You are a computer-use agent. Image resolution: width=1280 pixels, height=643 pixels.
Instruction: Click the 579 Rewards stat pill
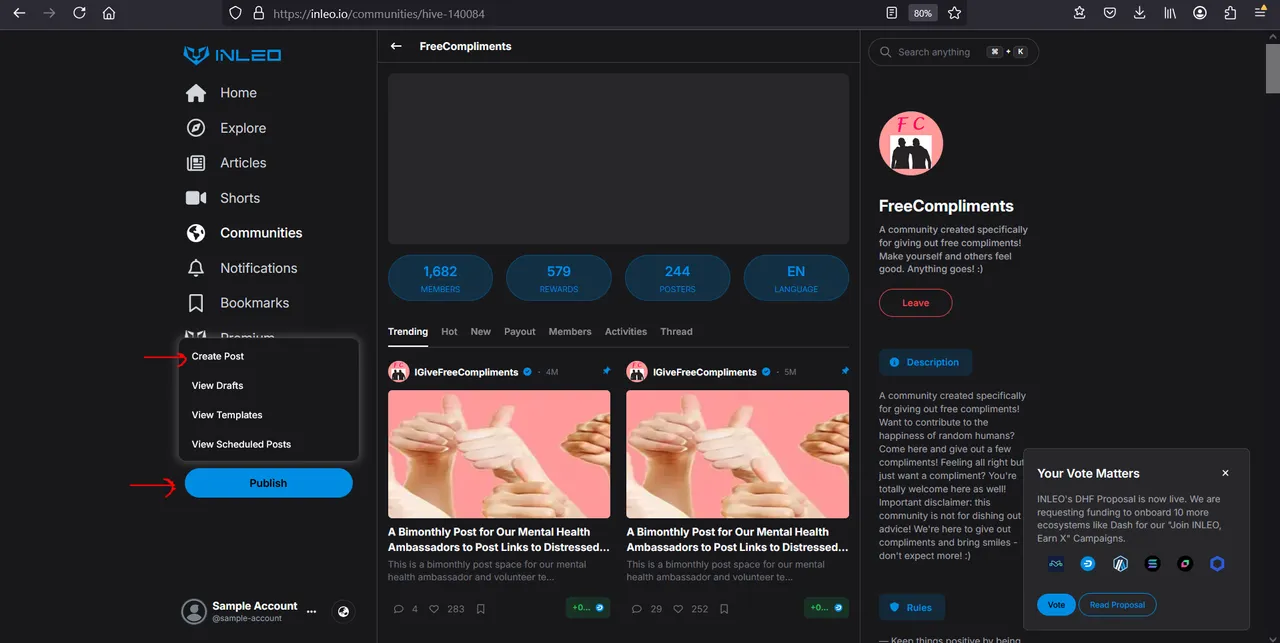click(x=558, y=278)
